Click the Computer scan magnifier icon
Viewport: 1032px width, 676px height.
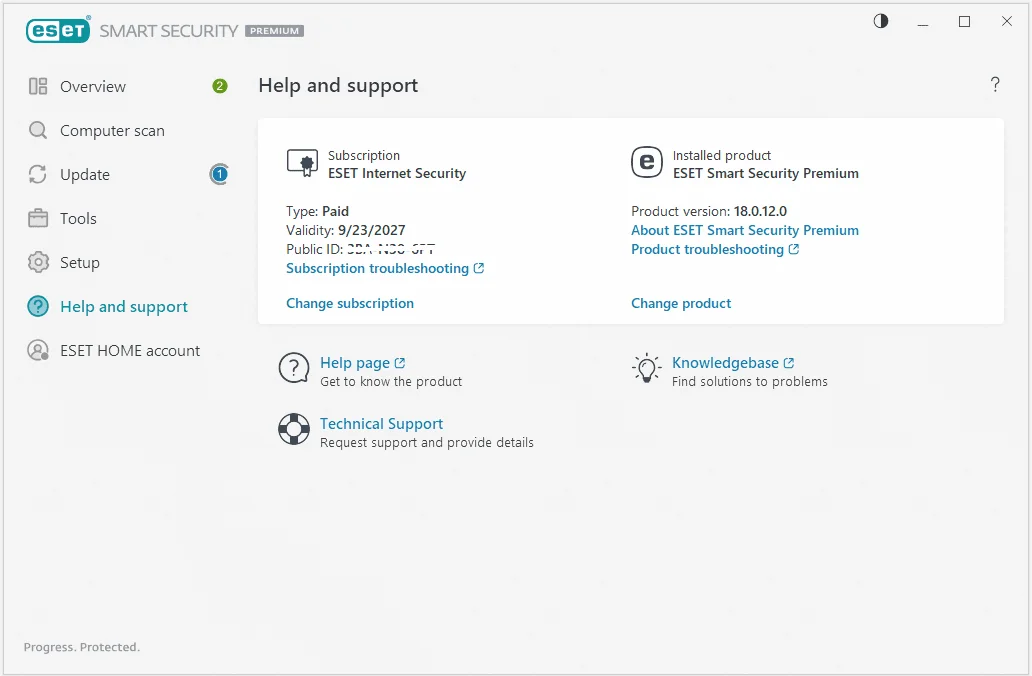point(38,130)
